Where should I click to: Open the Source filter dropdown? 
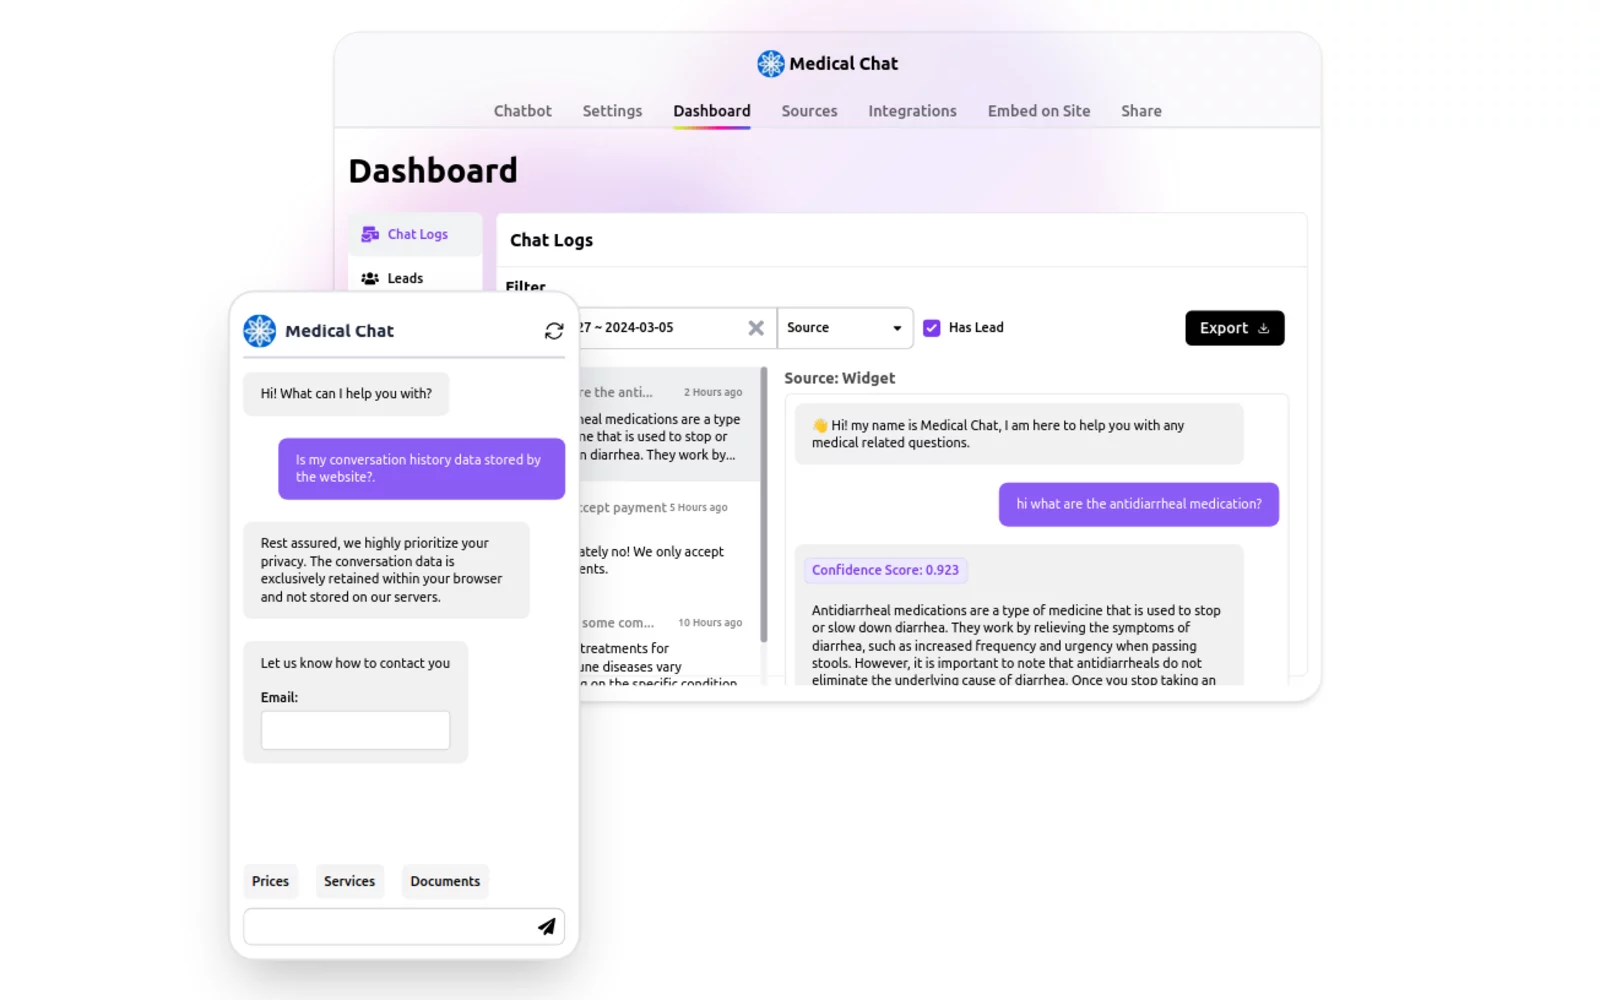[844, 327]
